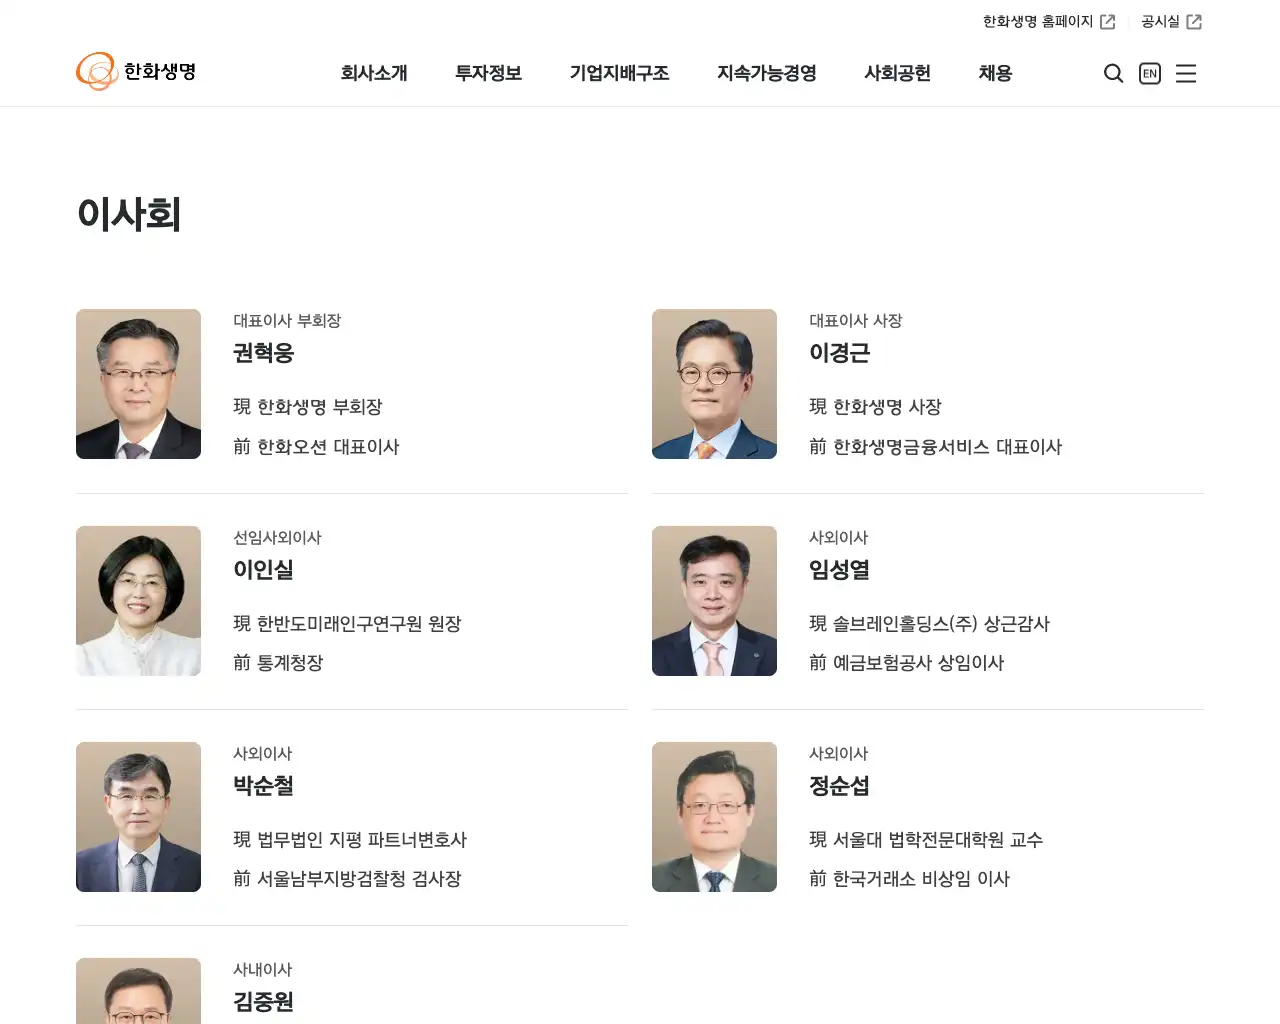Open the 회사소개 menu
The height and width of the screenshot is (1024, 1280).
(374, 73)
